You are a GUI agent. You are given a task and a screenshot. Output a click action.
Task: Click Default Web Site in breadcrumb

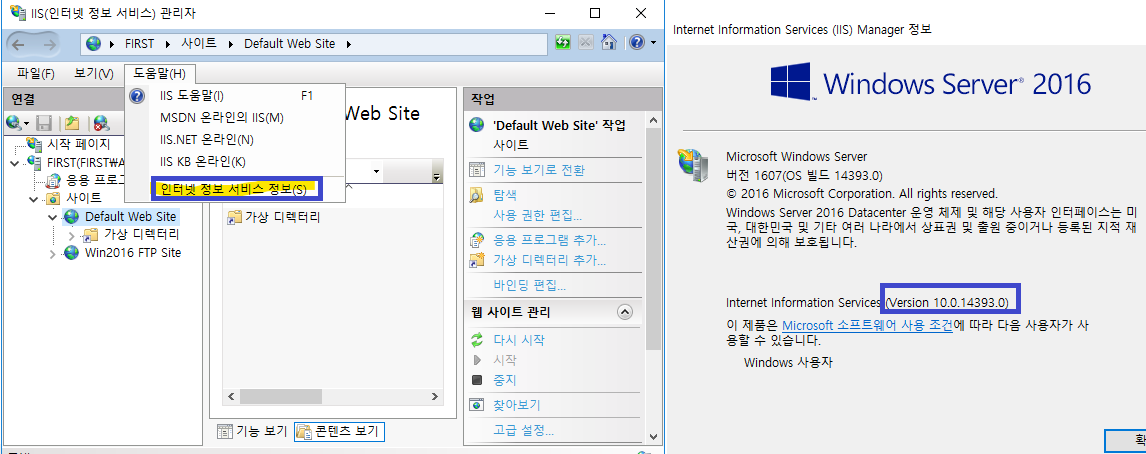click(x=289, y=44)
